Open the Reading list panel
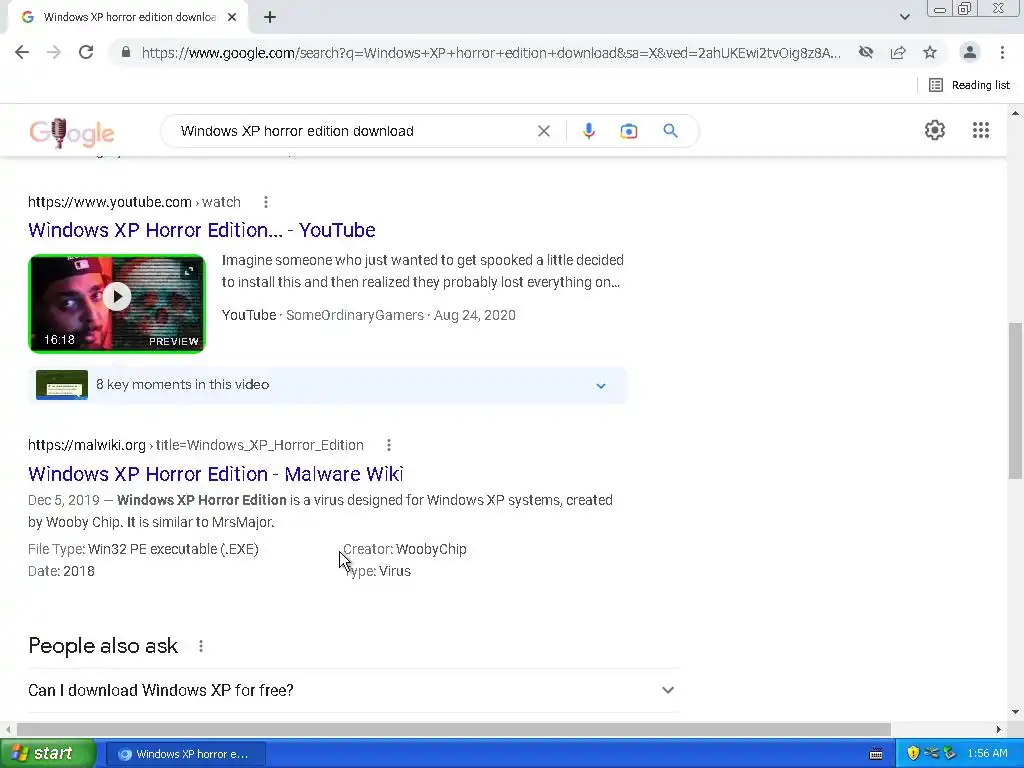Viewport: 1024px width, 768px height. (x=969, y=85)
